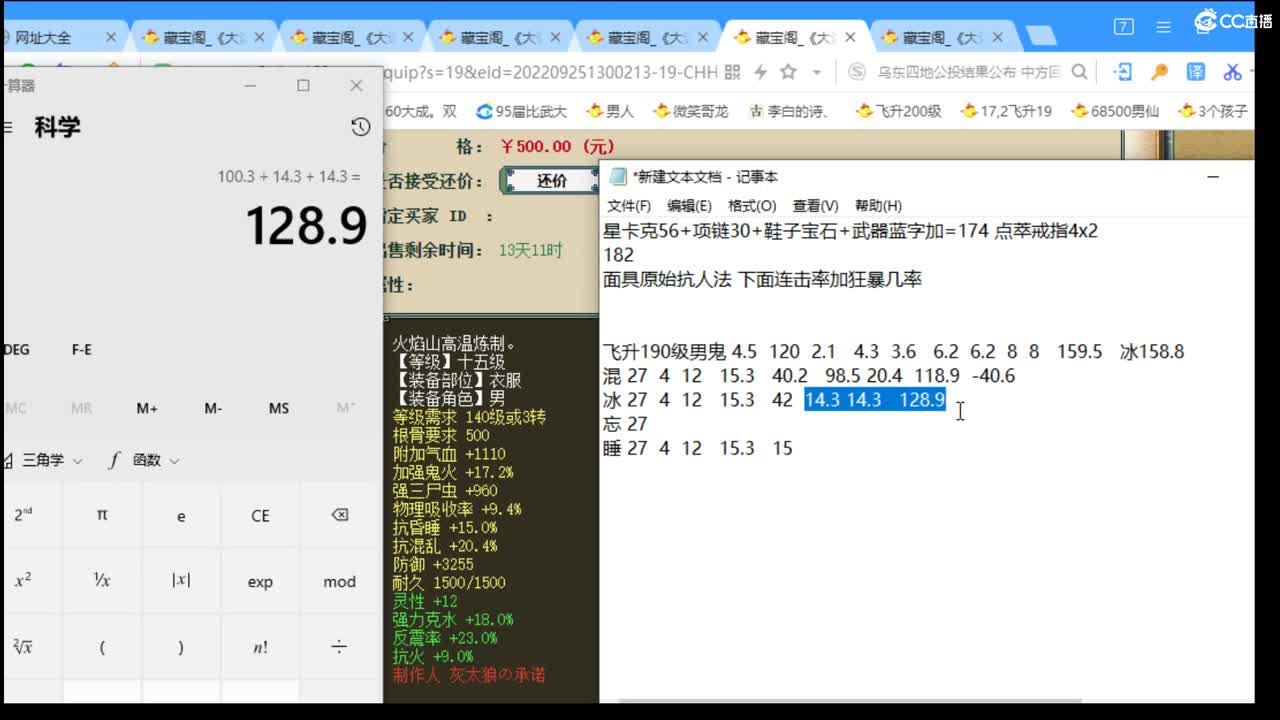The width and height of the screenshot is (1280, 720).
Task: Click the close parenthesis key
Action: coord(181,647)
